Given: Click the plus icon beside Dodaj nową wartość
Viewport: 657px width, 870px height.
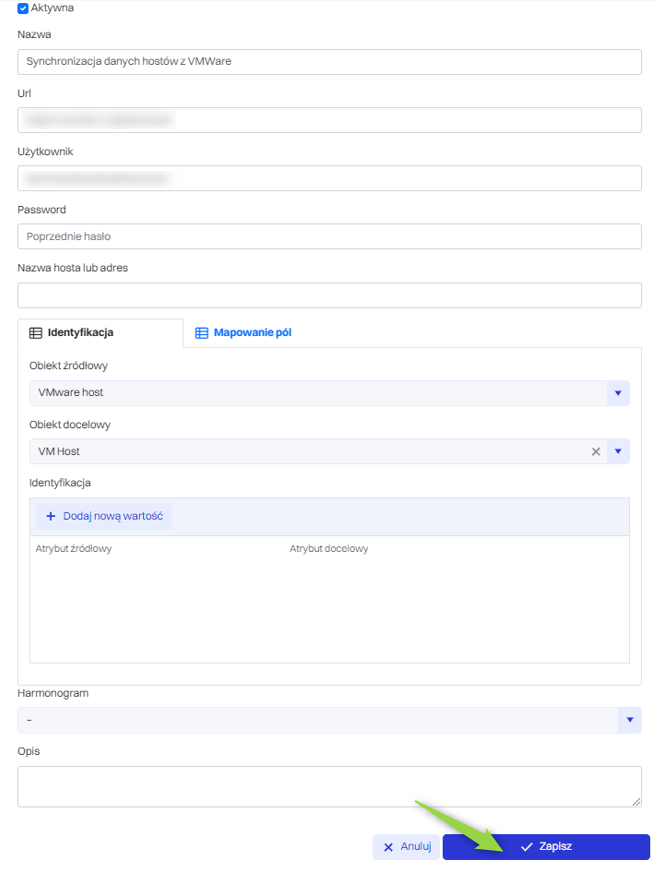Looking at the screenshot, I should (x=50, y=516).
